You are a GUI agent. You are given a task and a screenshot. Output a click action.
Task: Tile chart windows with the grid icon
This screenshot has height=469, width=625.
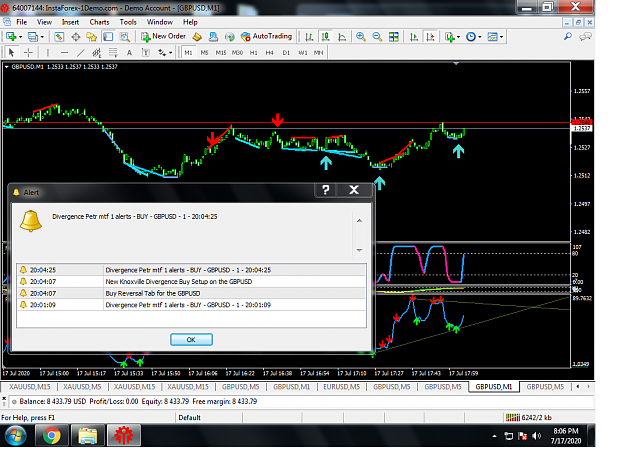coord(394,37)
